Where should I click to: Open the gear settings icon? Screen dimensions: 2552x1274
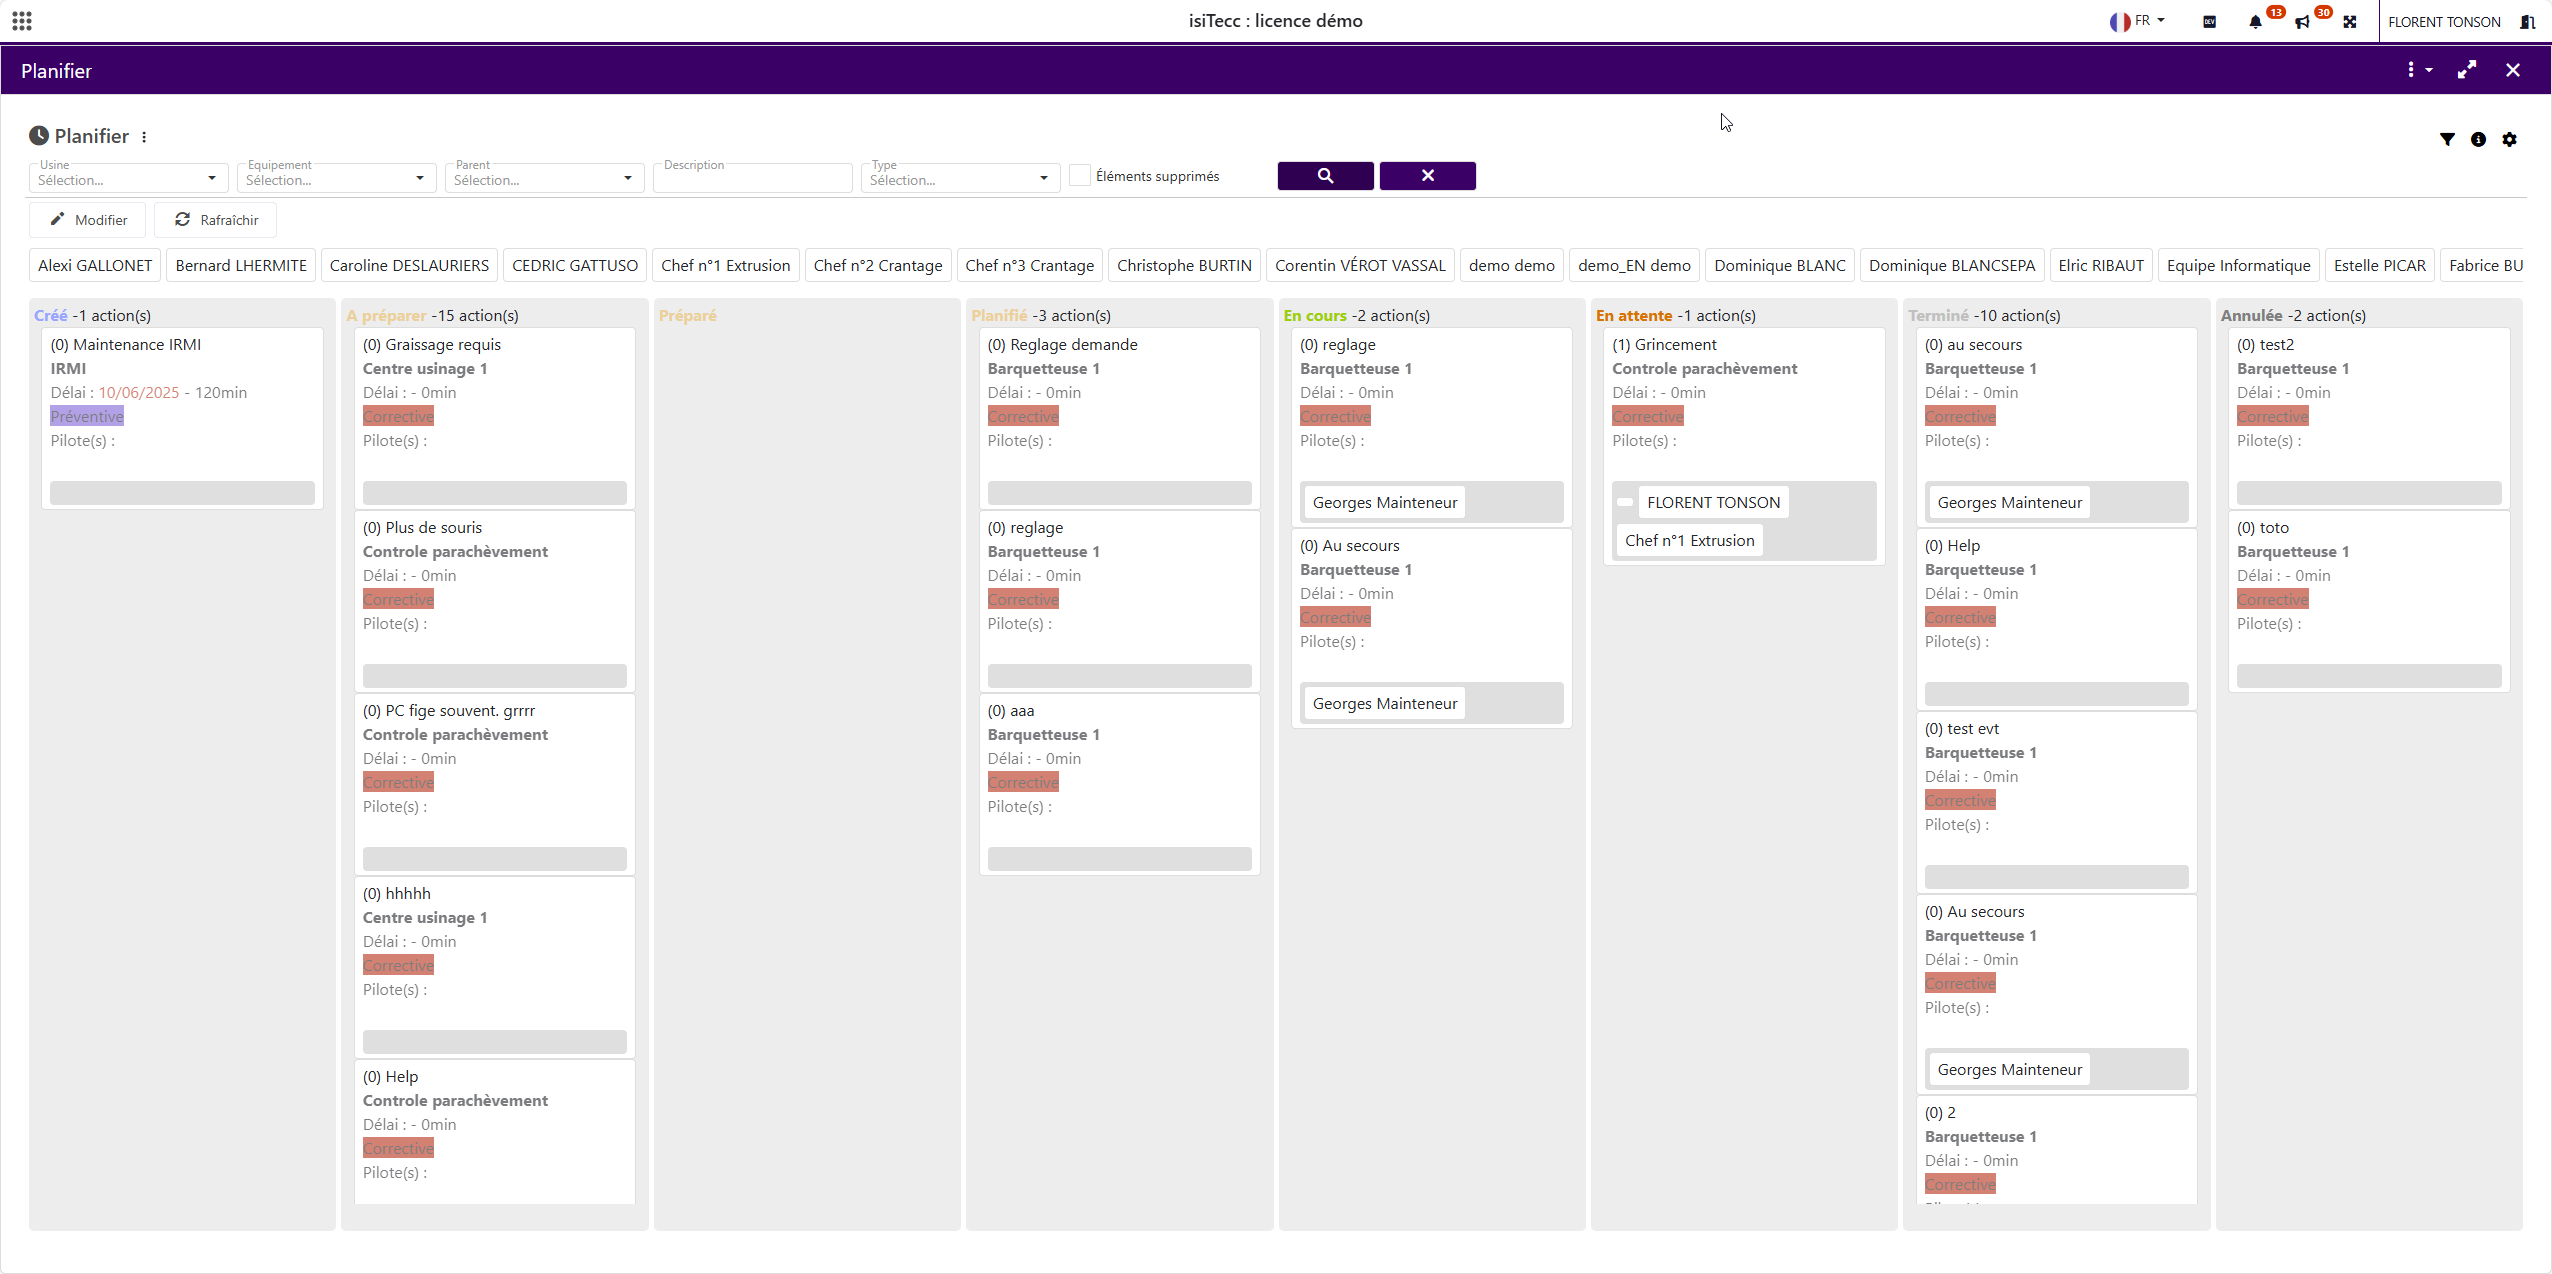coord(2509,139)
